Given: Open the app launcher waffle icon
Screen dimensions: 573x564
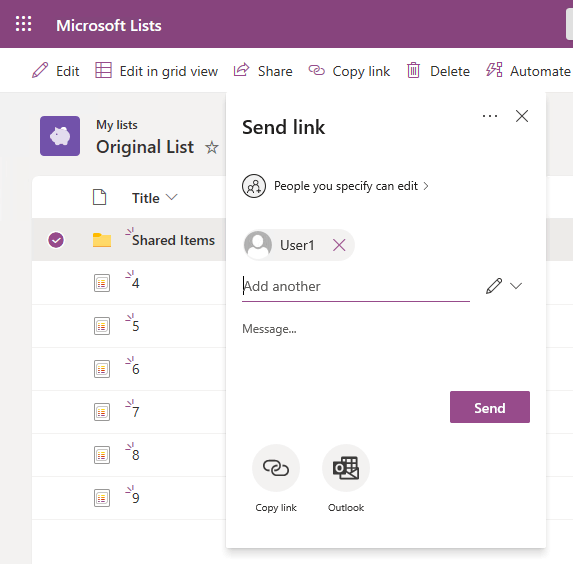Looking at the screenshot, I should [x=23, y=24].
